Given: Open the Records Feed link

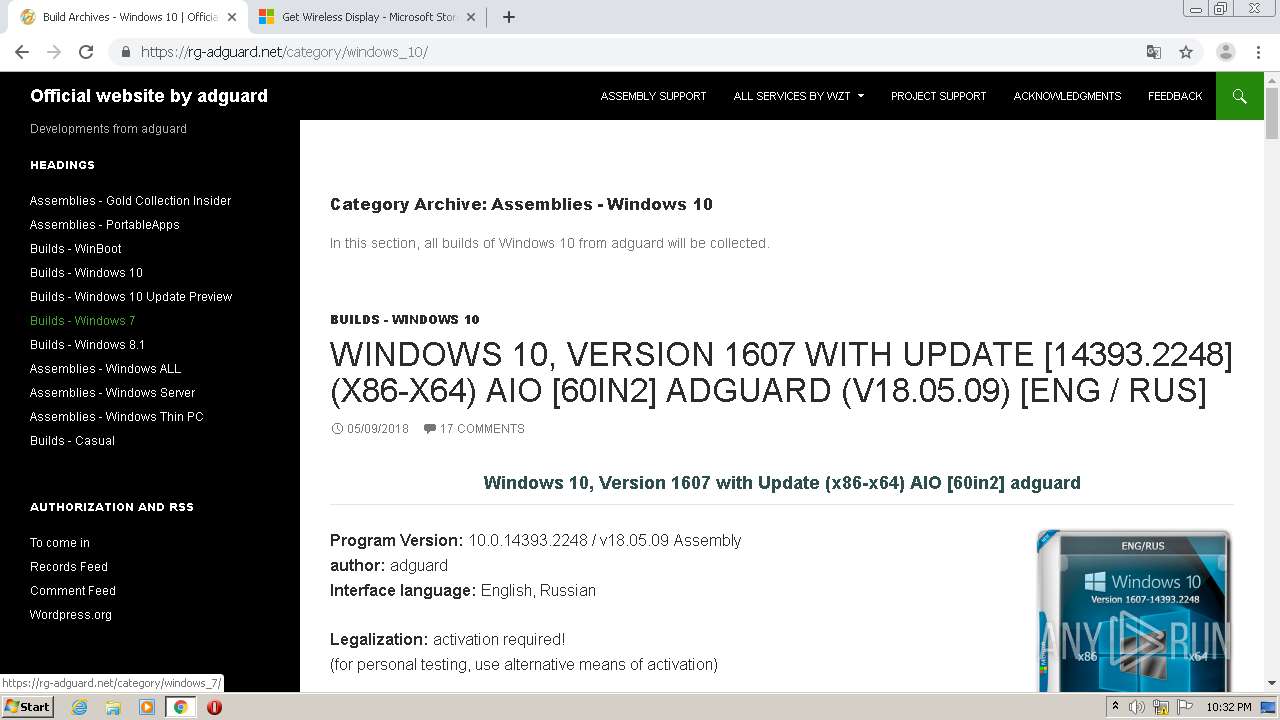Looking at the screenshot, I should coord(69,567).
